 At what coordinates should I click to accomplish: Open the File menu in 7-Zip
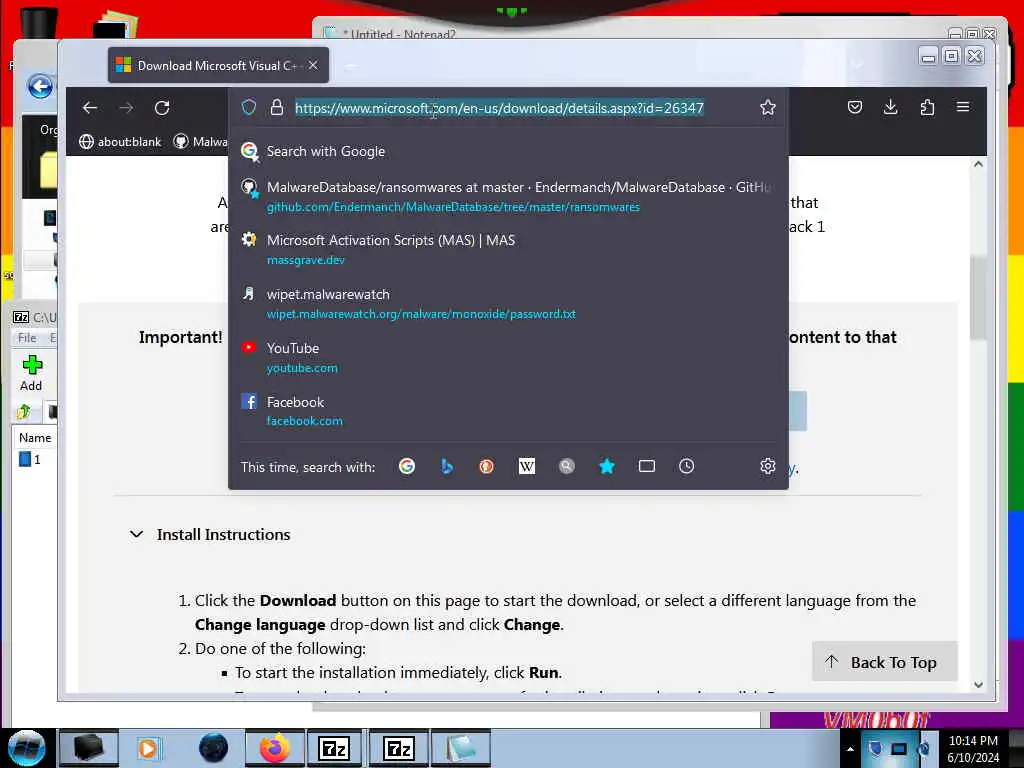point(27,338)
